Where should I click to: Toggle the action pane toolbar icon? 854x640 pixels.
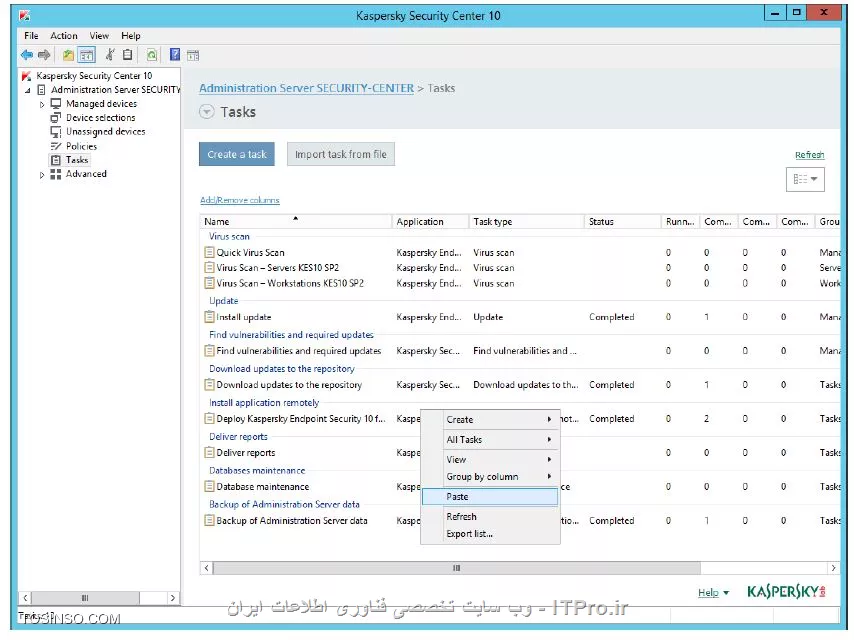click(x=193, y=55)
